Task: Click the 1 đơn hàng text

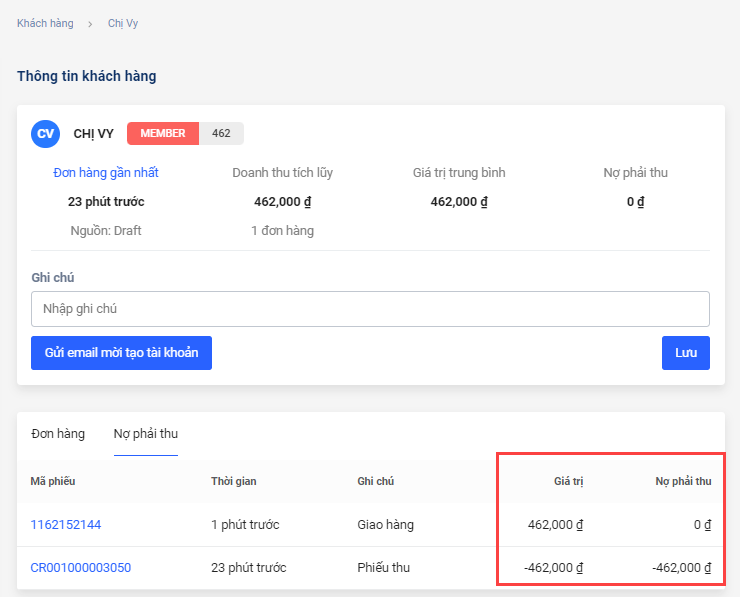Action: point(282,231)
